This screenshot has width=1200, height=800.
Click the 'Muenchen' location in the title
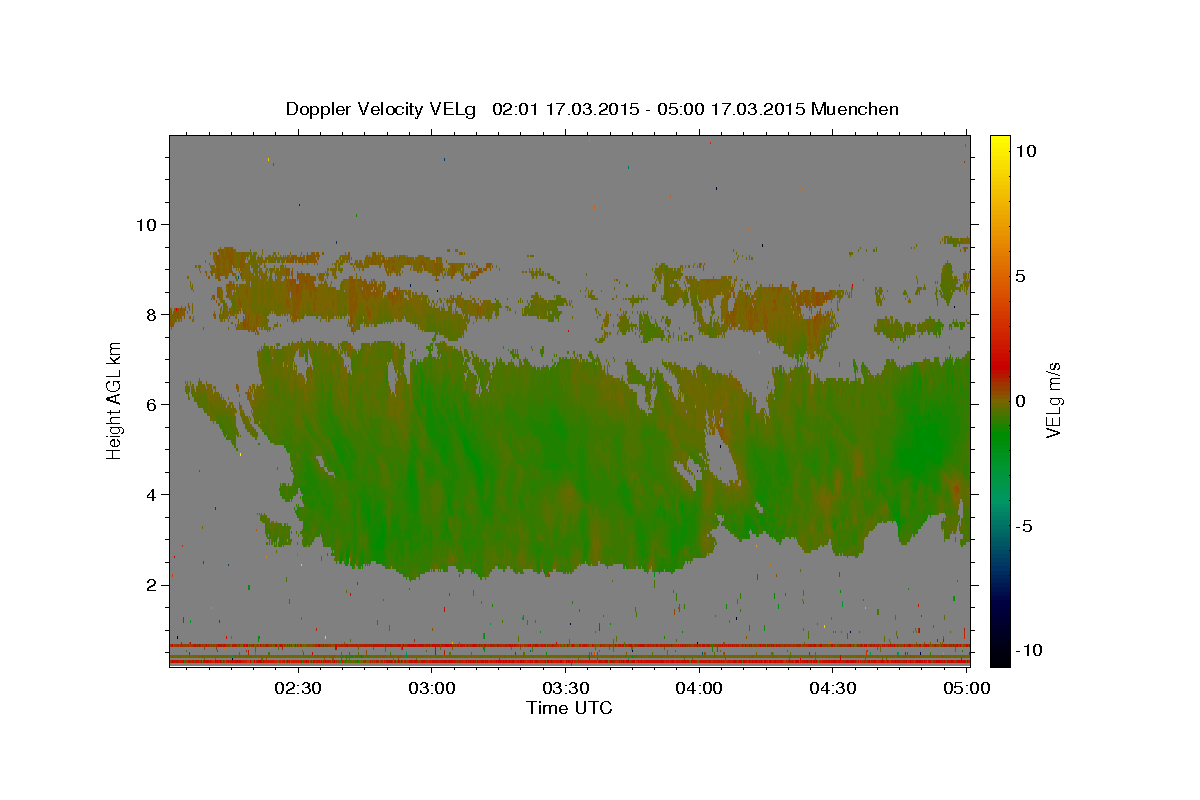click(855, 109)
